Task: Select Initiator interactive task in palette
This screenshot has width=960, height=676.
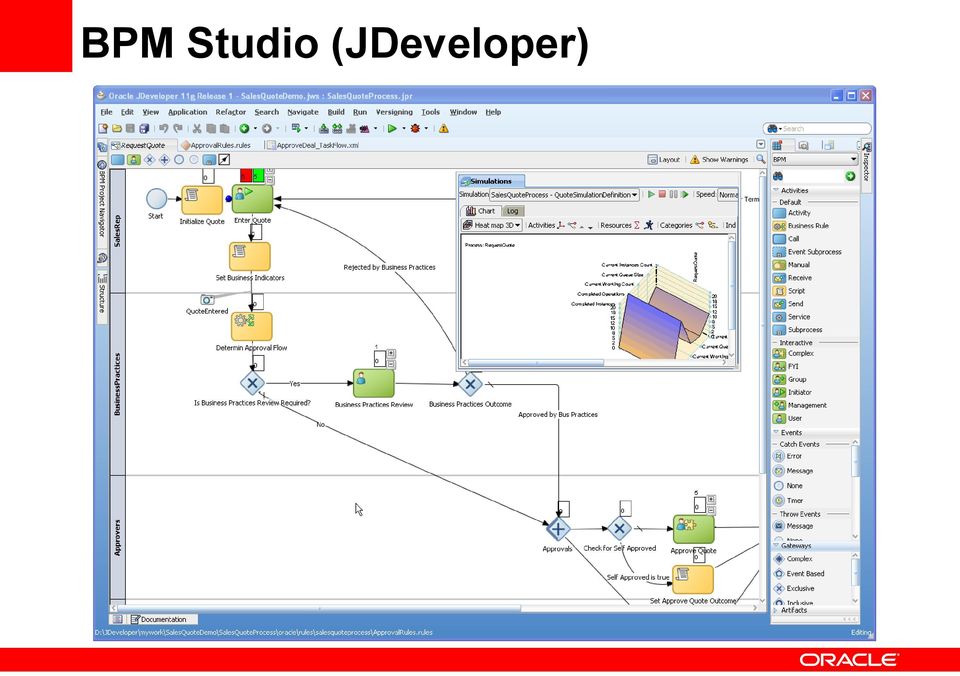Action: tap(792, 392)
